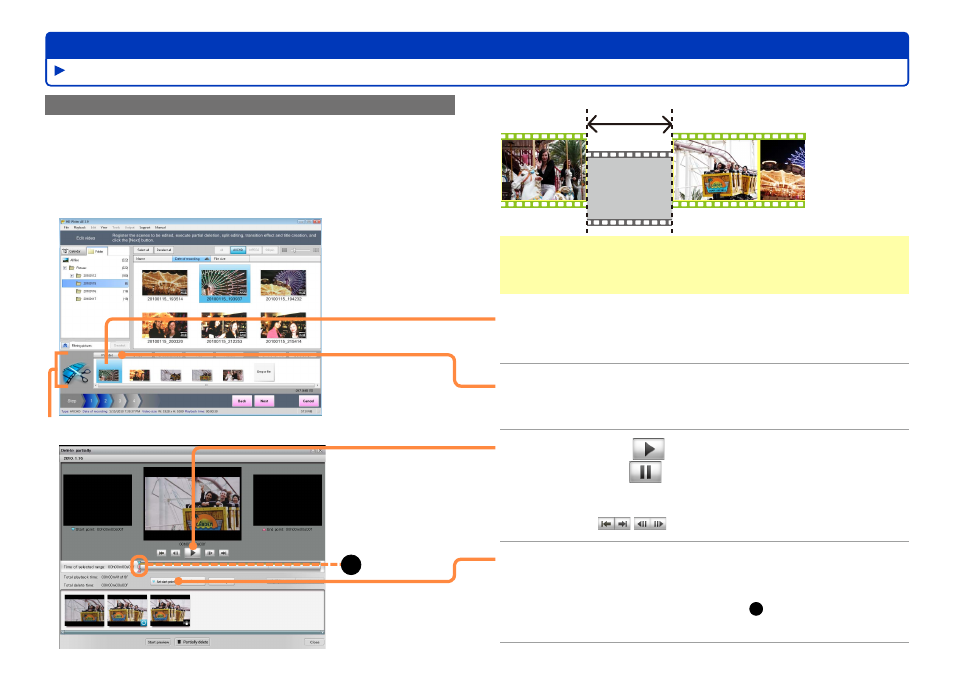Switch to the Folder tab
This screenshot has height=673, width=954.
(96, 251)
